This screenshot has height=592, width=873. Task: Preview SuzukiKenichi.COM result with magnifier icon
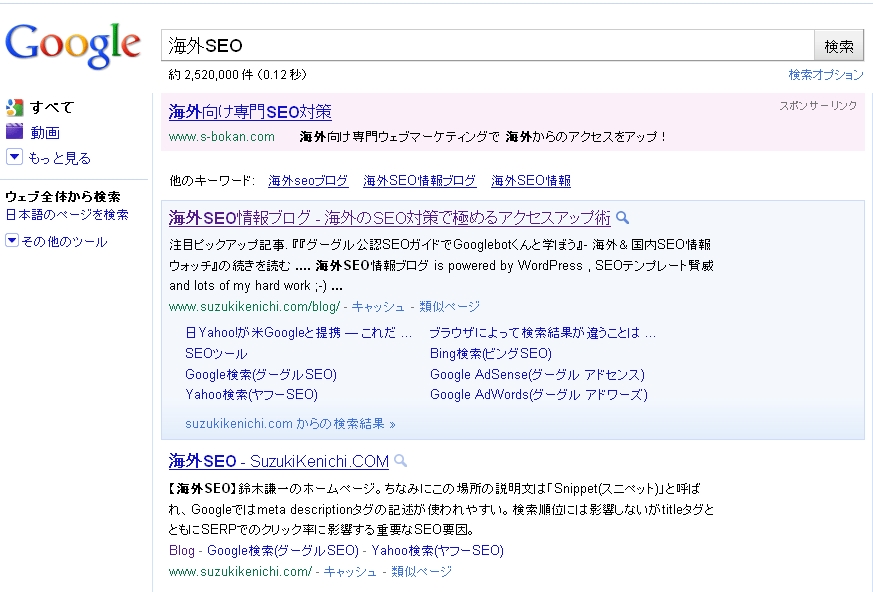[400, 461]
